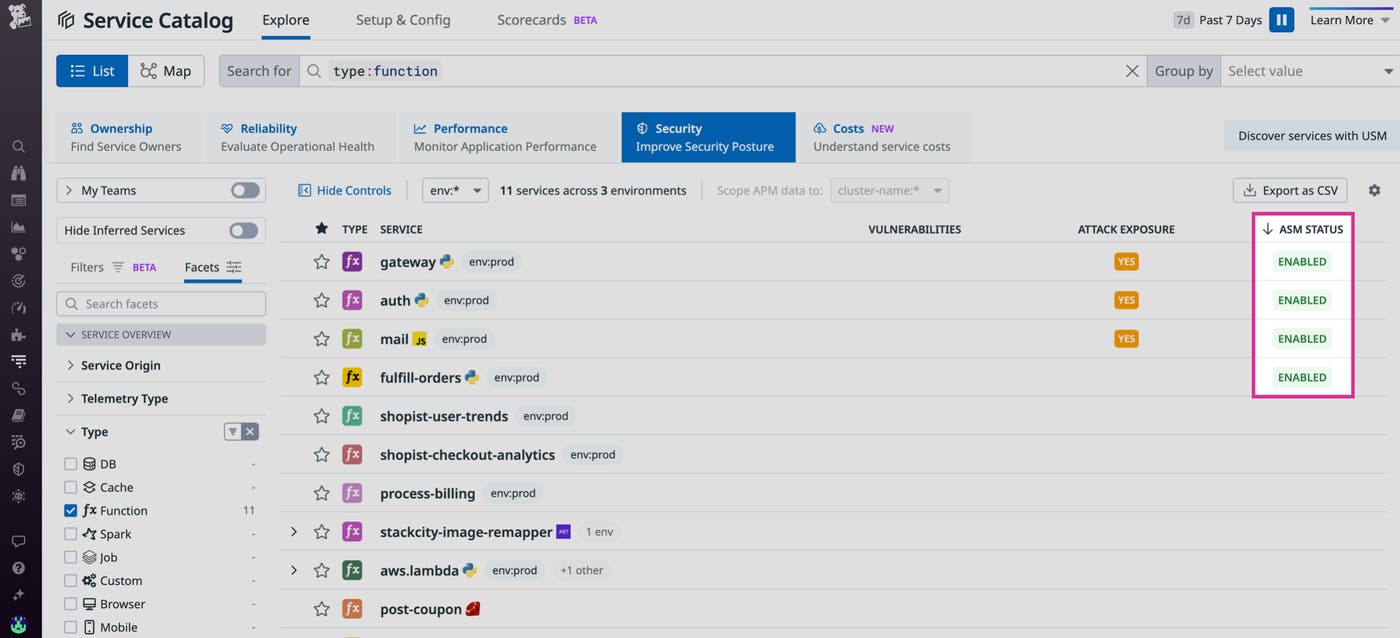Open the search magnifier in left sidebar
This screenshot has width=1400, height=638.
click(x=18, y=146)
